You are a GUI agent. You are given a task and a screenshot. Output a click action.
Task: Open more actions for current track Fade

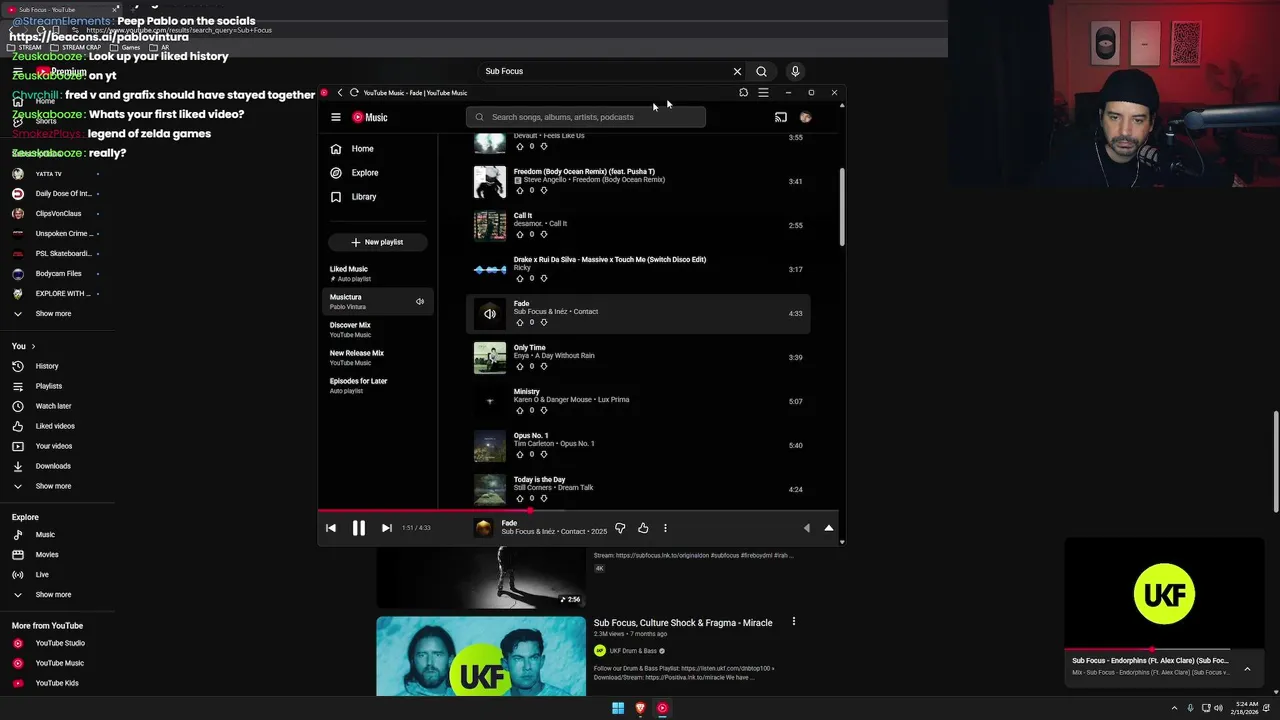click(665, 528)
